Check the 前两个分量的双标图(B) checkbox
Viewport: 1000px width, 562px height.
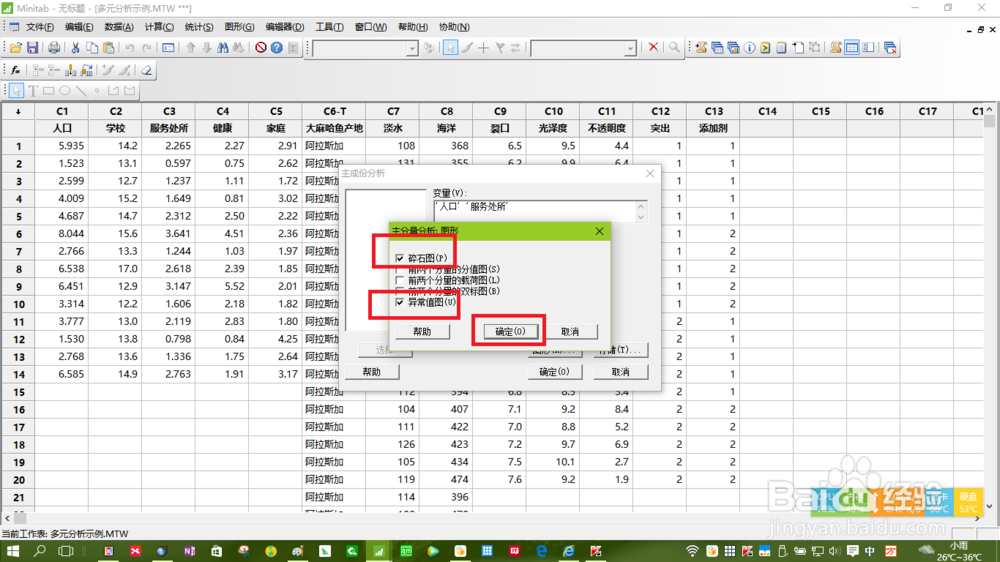click(x=400, y=291)
